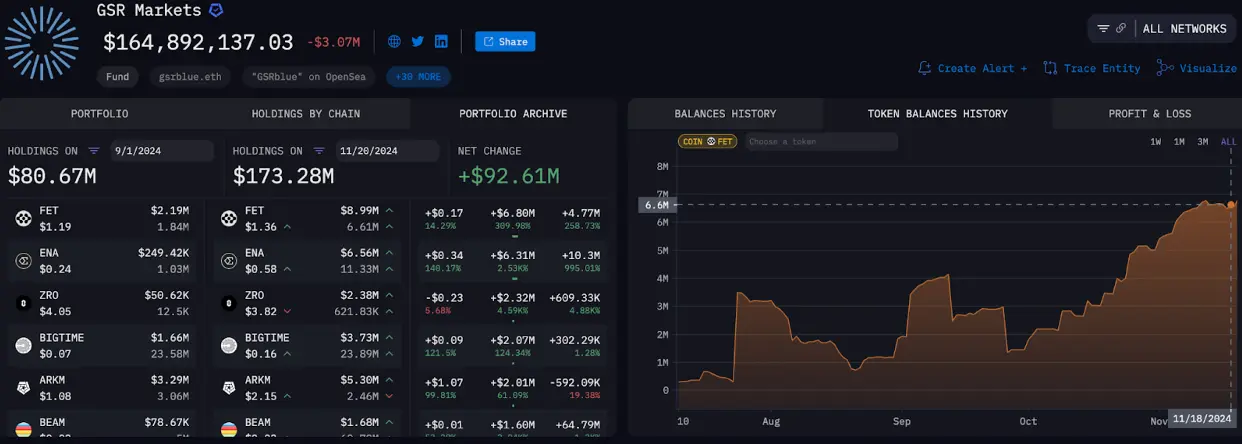Click the BIGTIME coin icon in the 11/20/2024 column

click(229, 345)
